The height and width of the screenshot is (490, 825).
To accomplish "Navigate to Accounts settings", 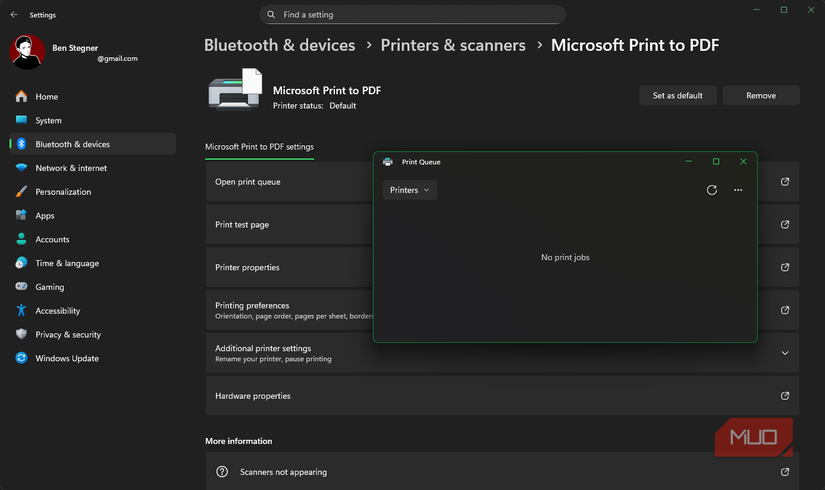I will click(x=93, y=239).
